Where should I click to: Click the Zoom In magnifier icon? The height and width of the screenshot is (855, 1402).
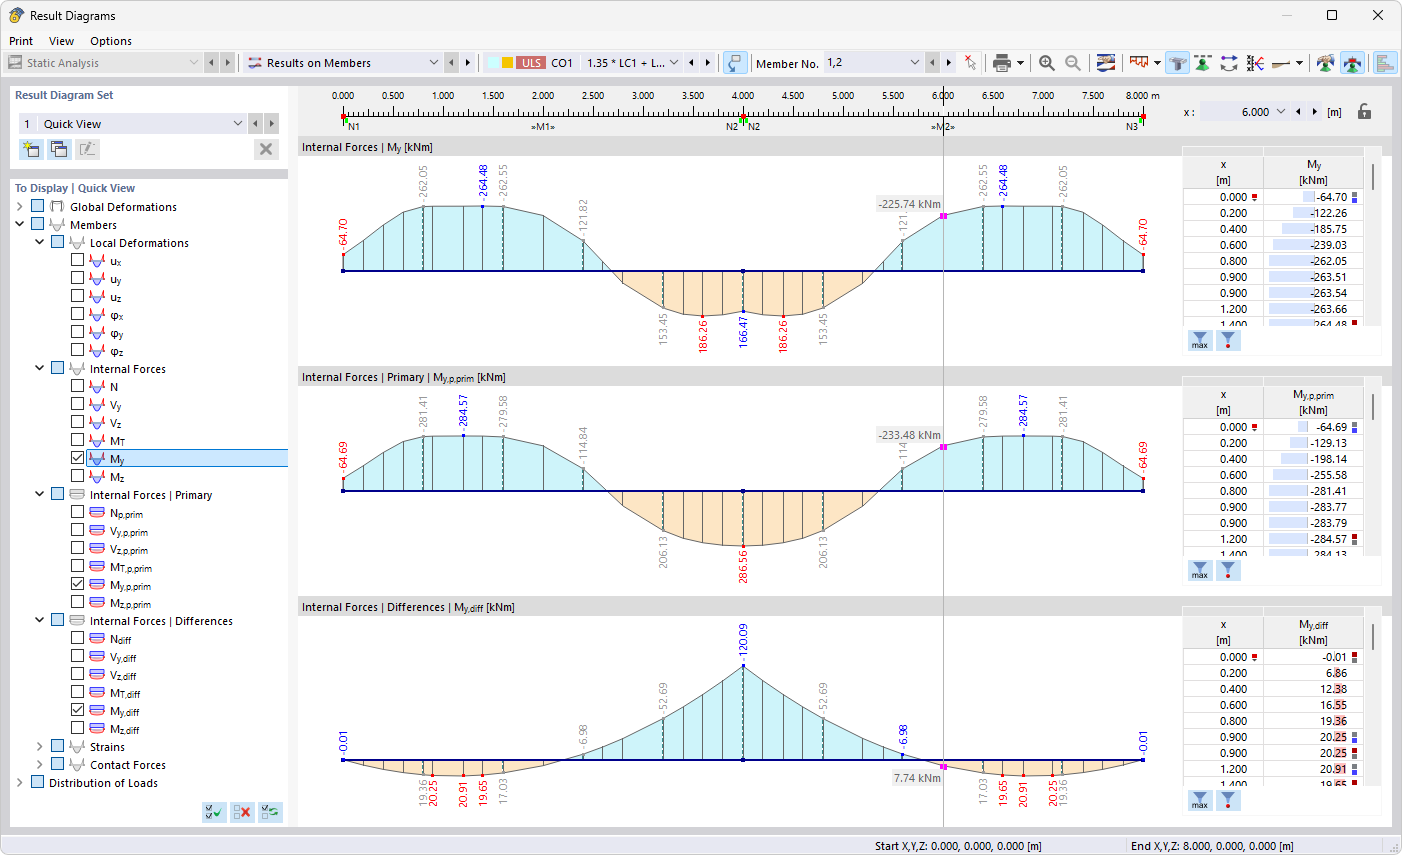(1046, 62)
